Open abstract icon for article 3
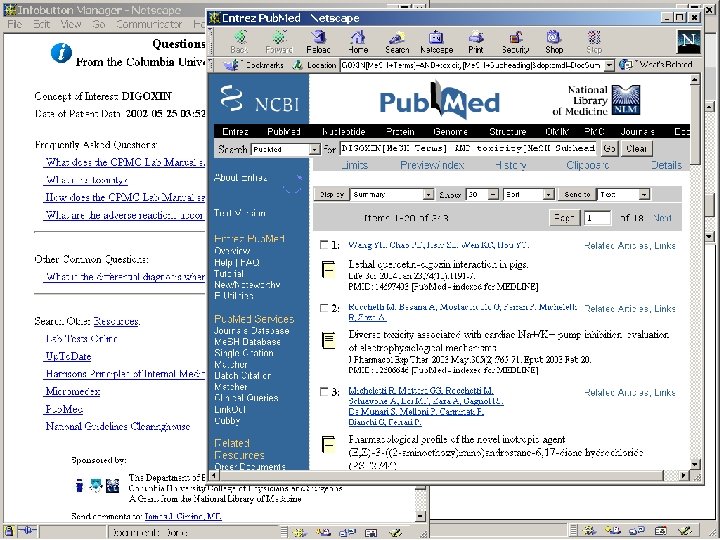The image size is (720, 540). pyautogui.click(x=328, y=444)
